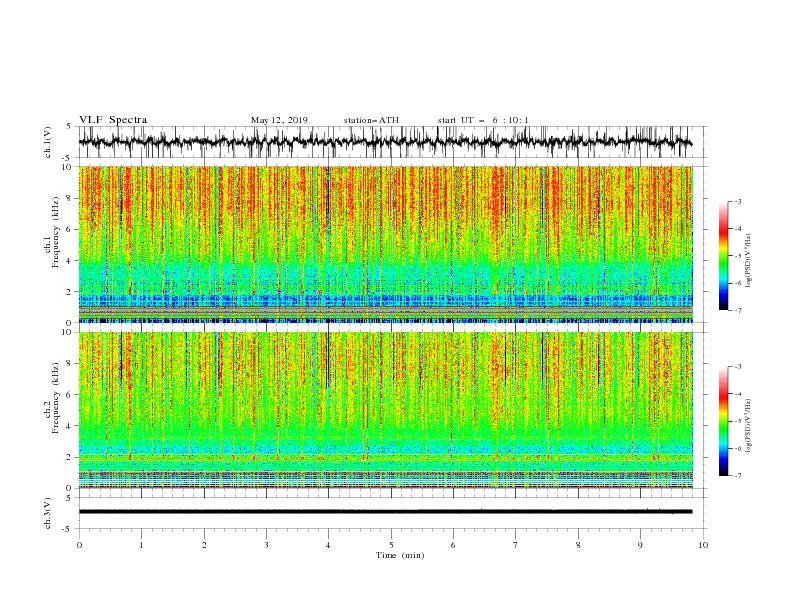This screenshot has width=792, height=612.
Task: Select the "start UT = 6 :10: 1" text
Action: click(x=483, y=120)
